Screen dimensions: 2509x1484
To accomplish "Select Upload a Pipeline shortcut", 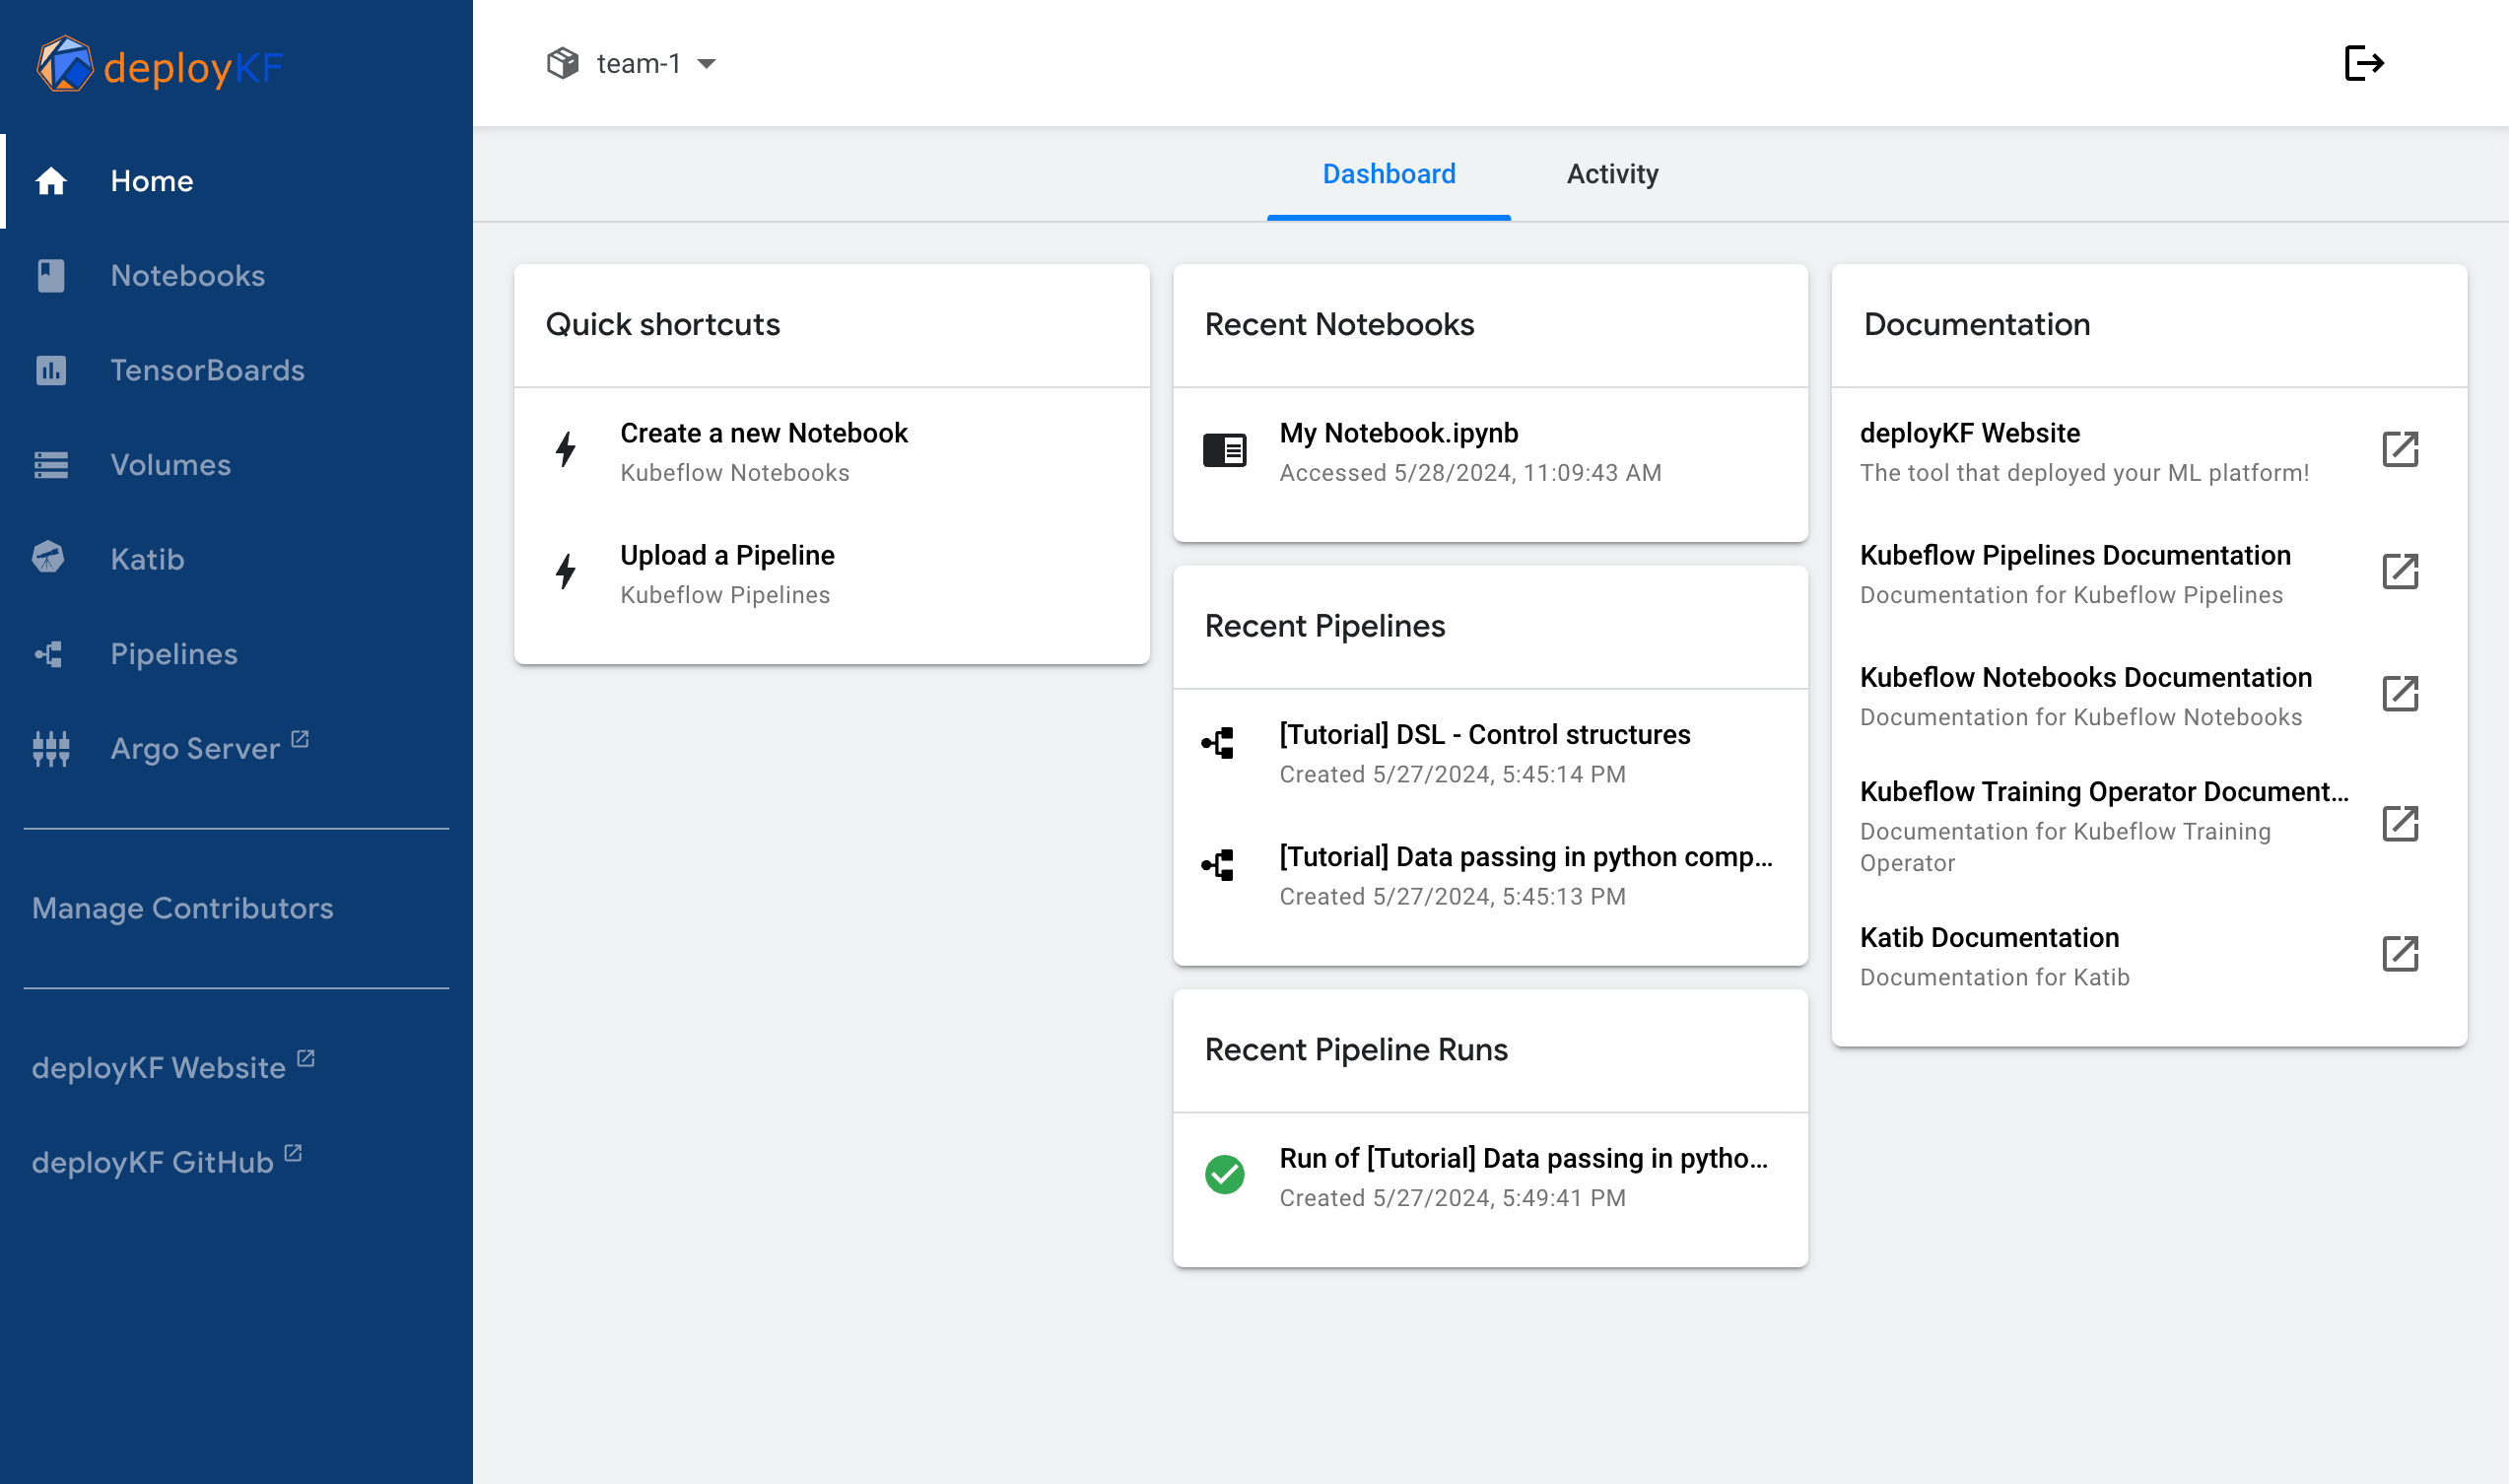I will pyautogui.click(x=831, y=573).
